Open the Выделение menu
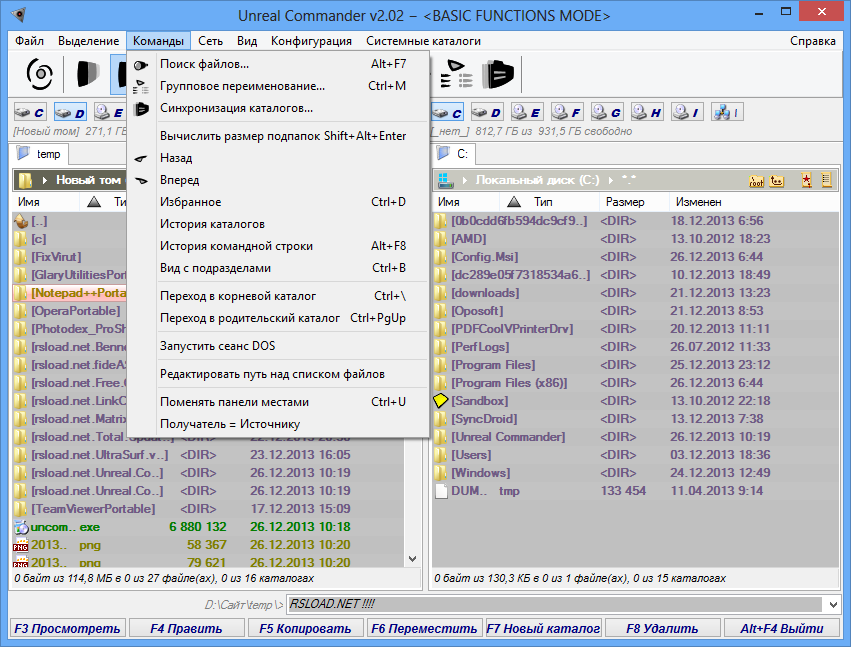Viewport: 851px width, 647px height. 88,41
